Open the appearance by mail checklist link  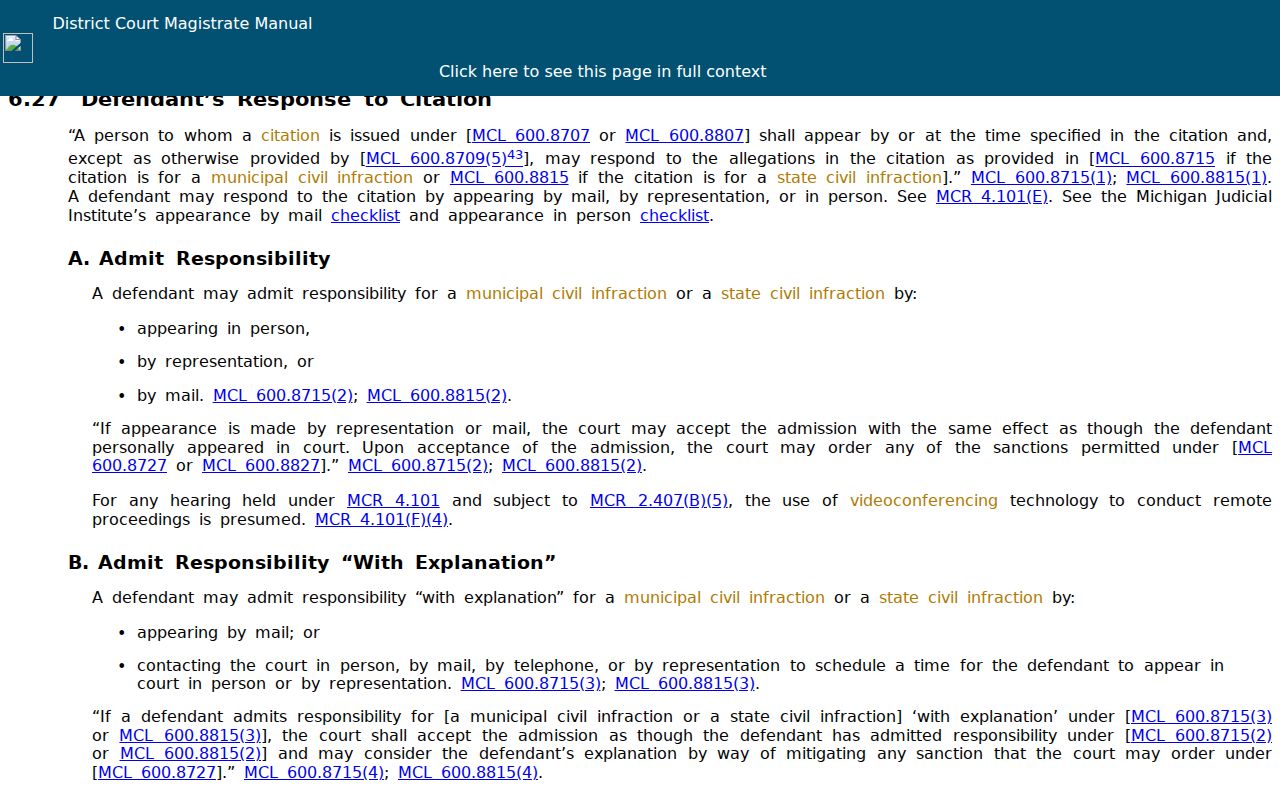coord(365,216)
